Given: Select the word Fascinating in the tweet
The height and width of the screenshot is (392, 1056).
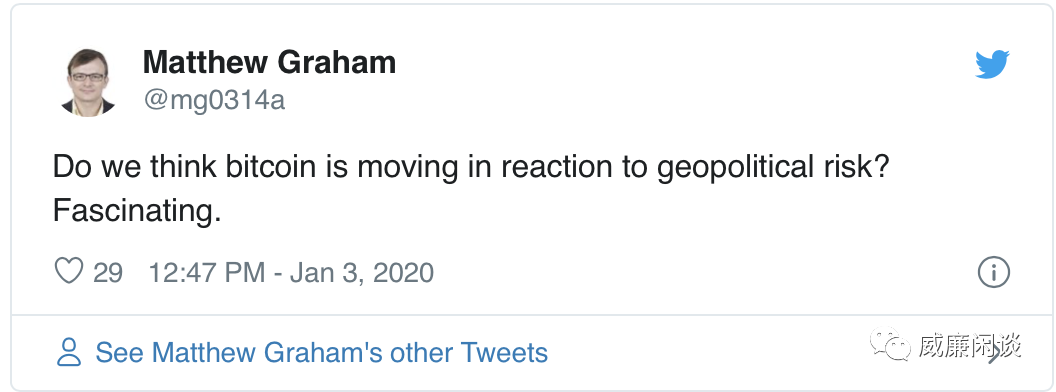Looking at the screenshot, I should [x=137, y=211].
